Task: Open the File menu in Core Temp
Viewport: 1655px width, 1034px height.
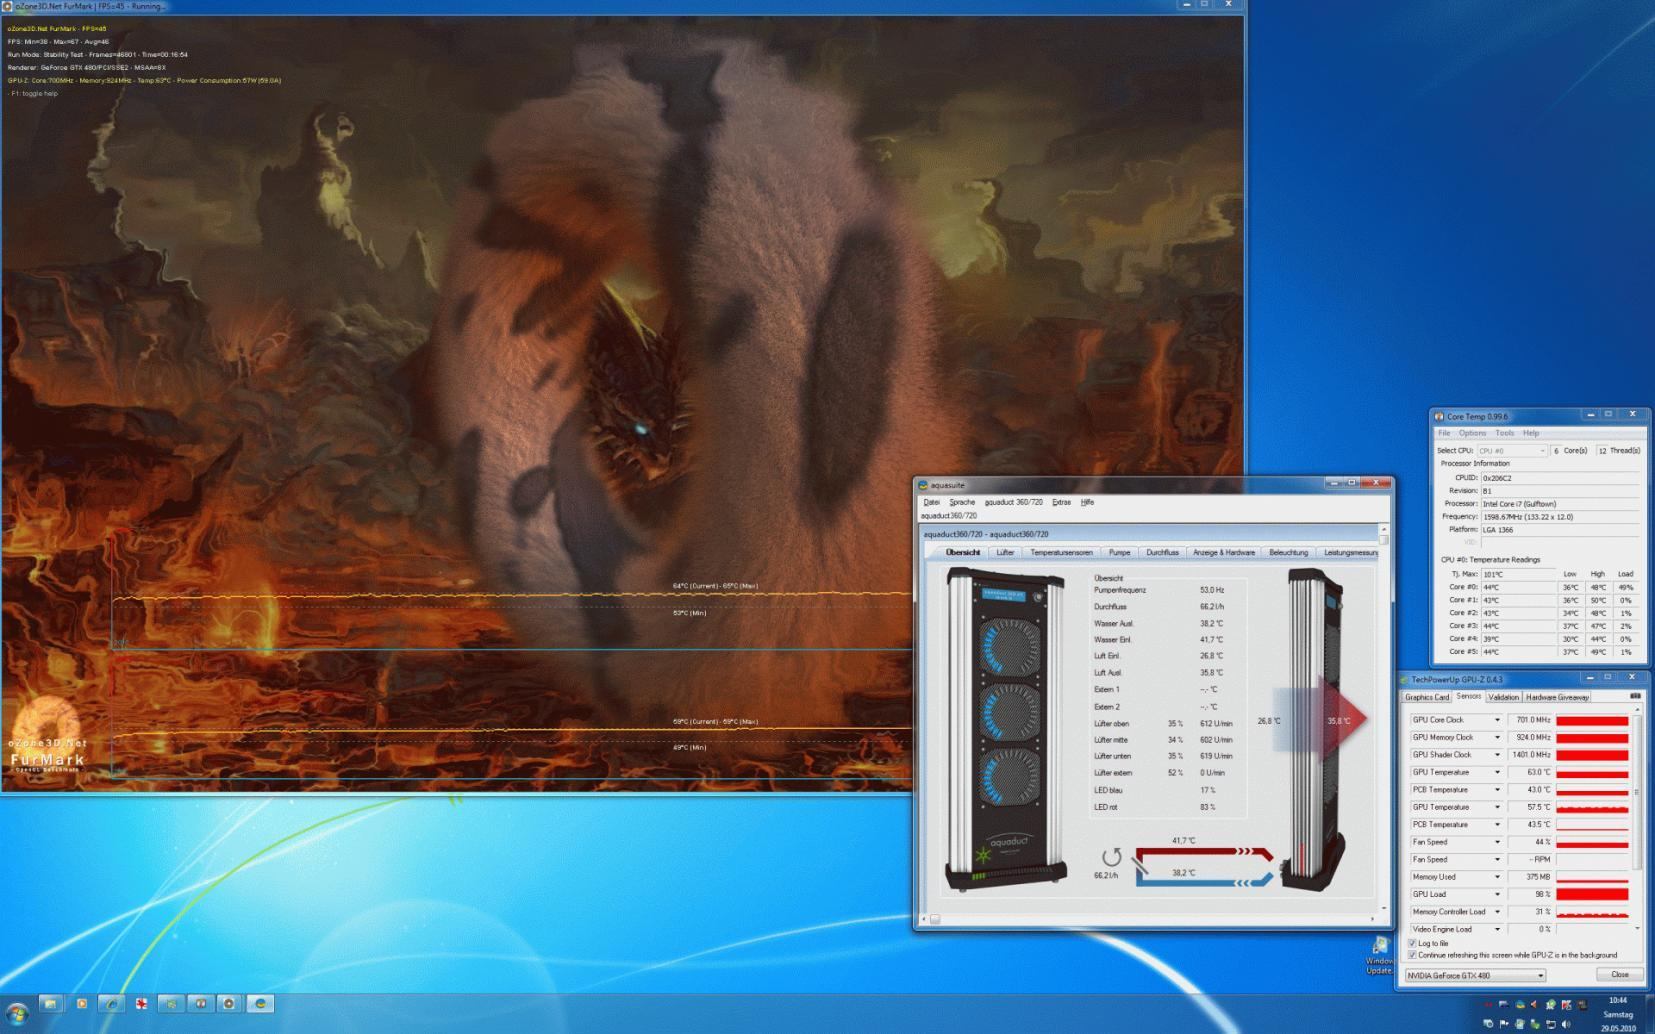Action: click(x=1444, y=433)
